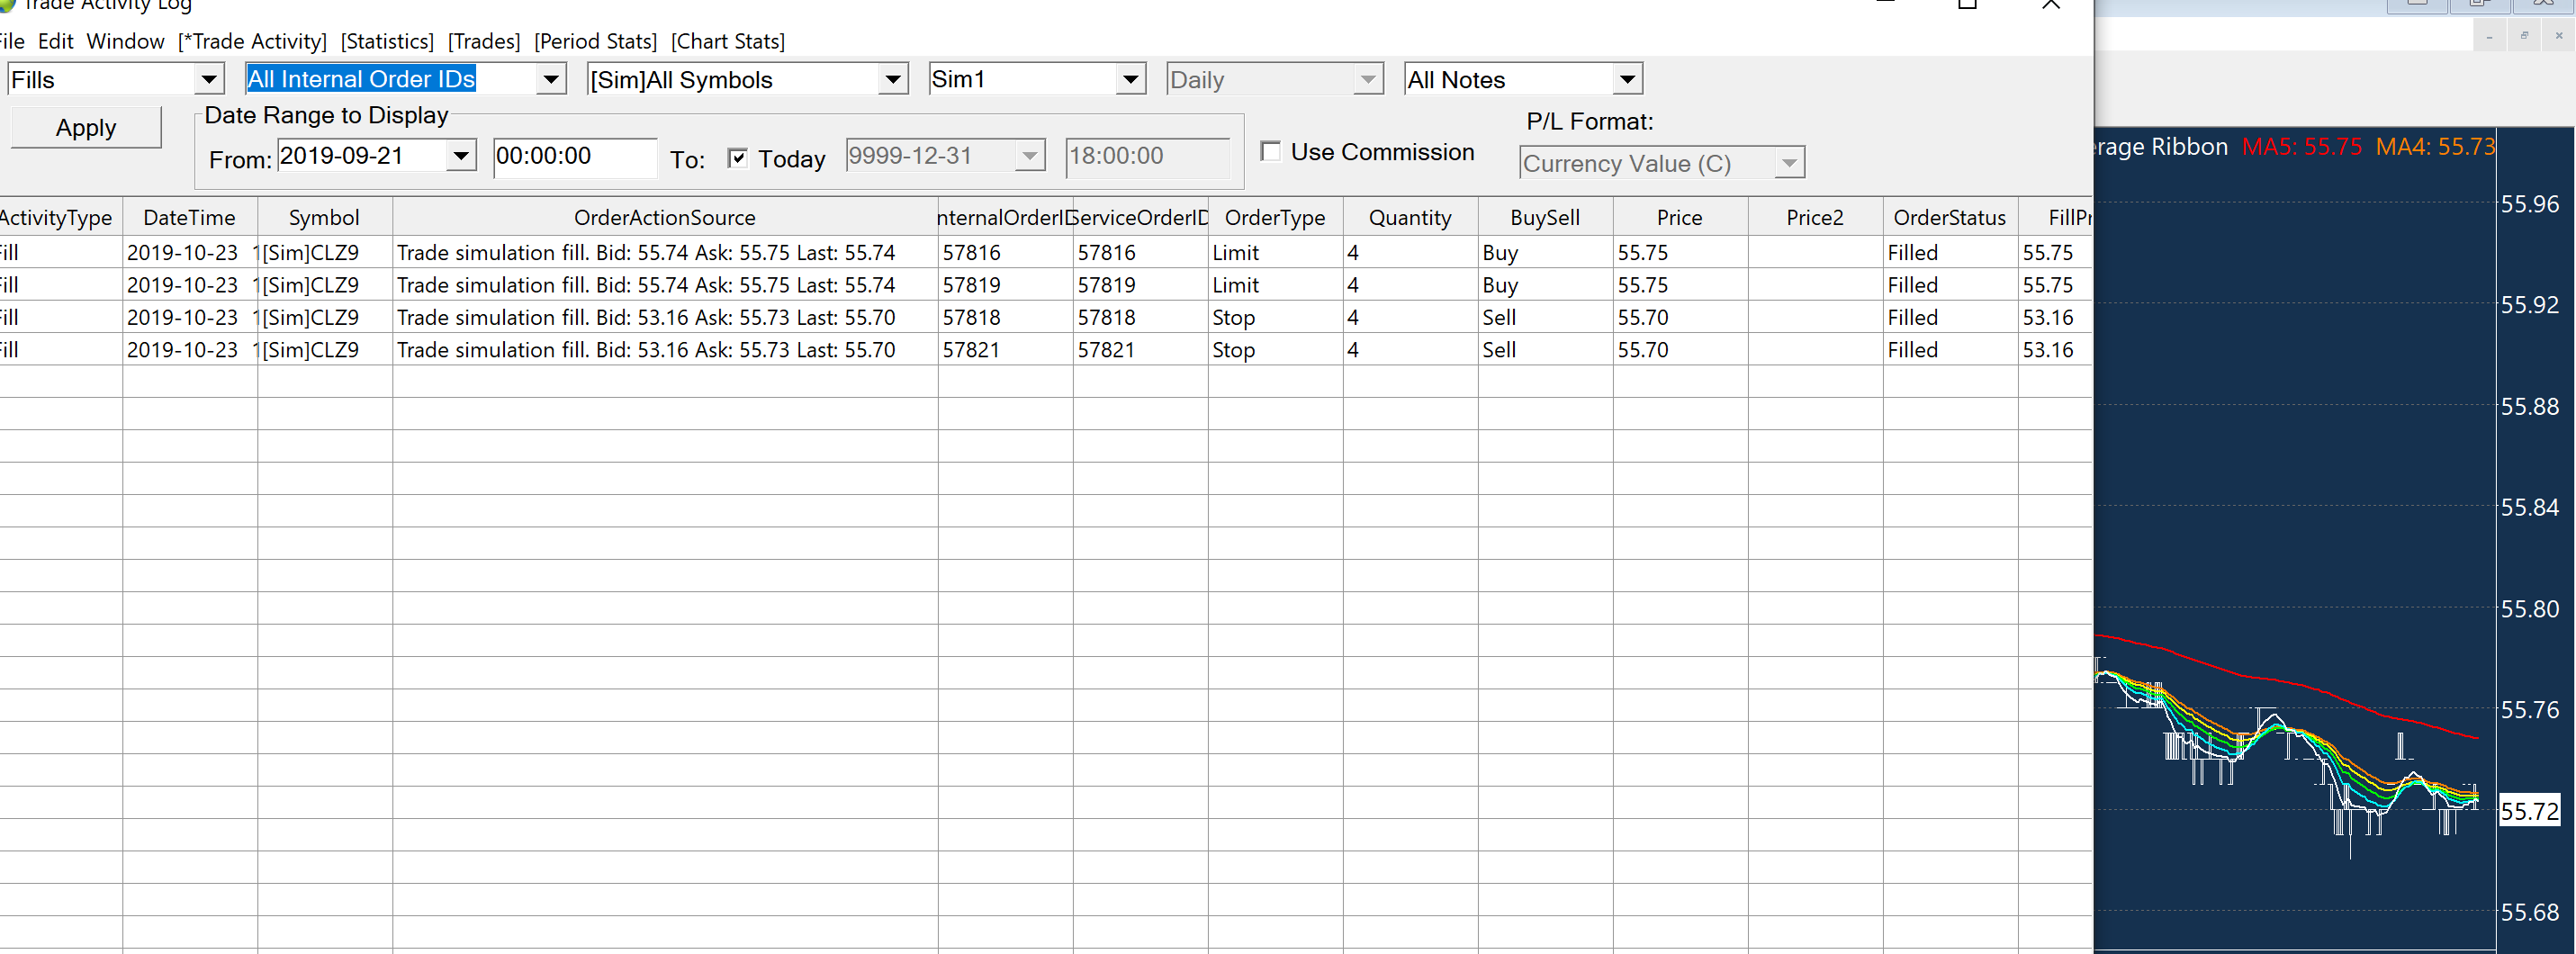
Task: Minimize the inner chart window
Action: [2489, 36]
